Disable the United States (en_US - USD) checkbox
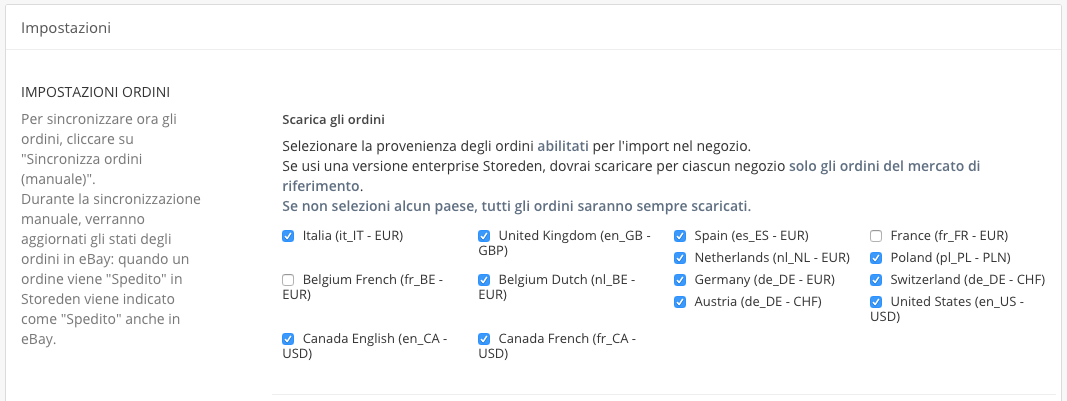Screen dimensions: 1067x401 tap(876, 302)
